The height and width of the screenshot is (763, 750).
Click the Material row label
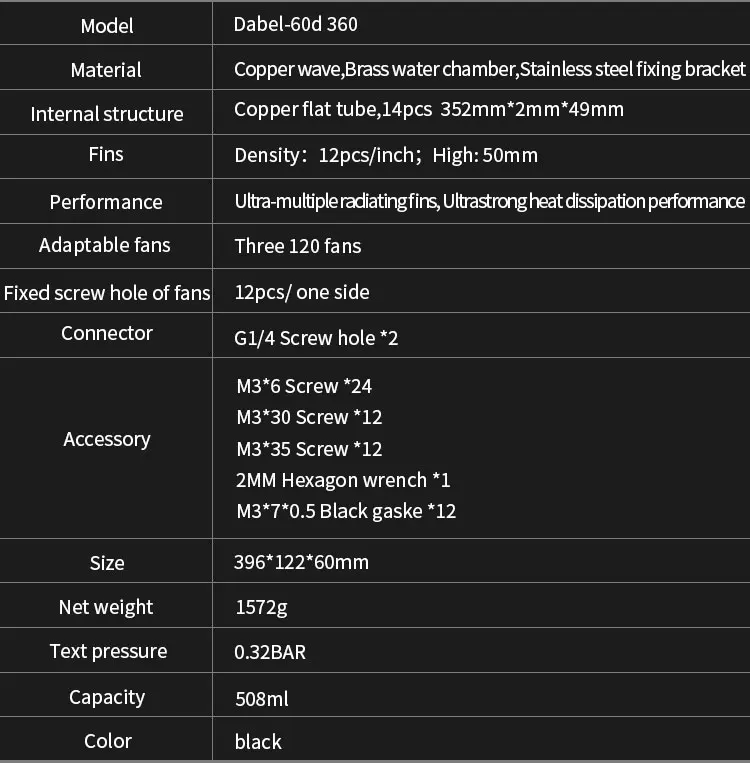point(106,70)
